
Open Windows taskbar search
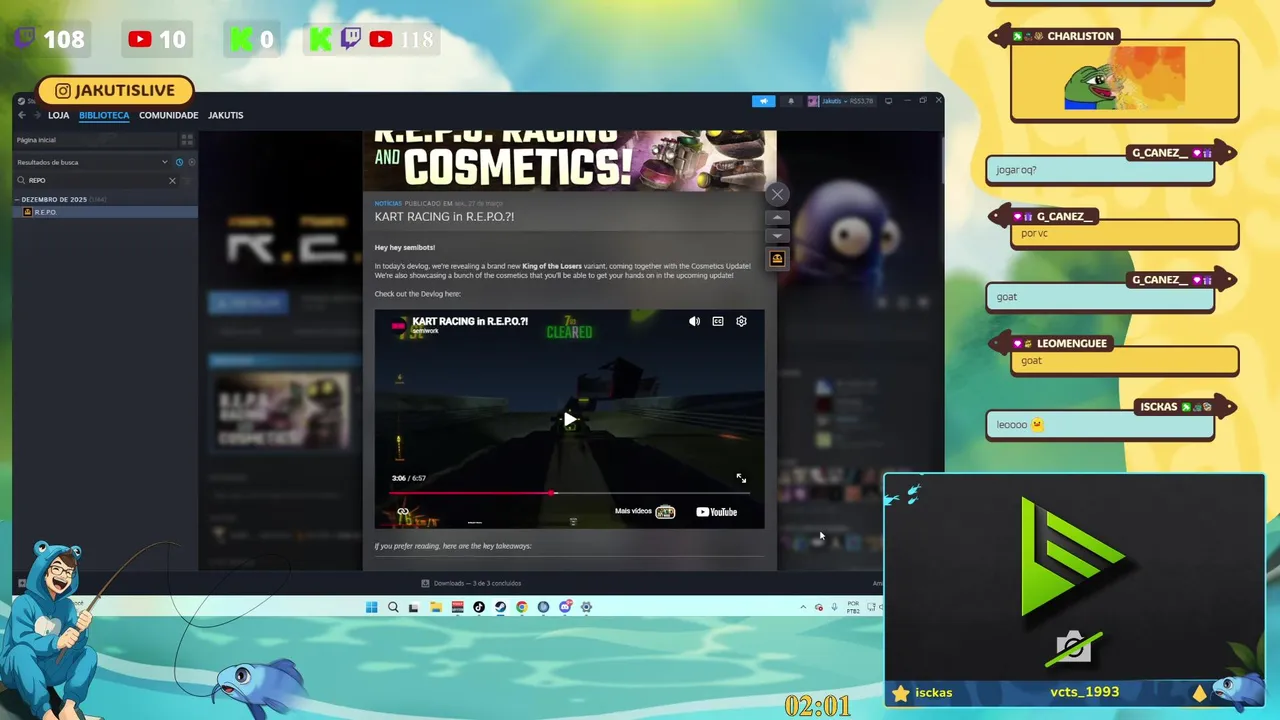(393, 607)
